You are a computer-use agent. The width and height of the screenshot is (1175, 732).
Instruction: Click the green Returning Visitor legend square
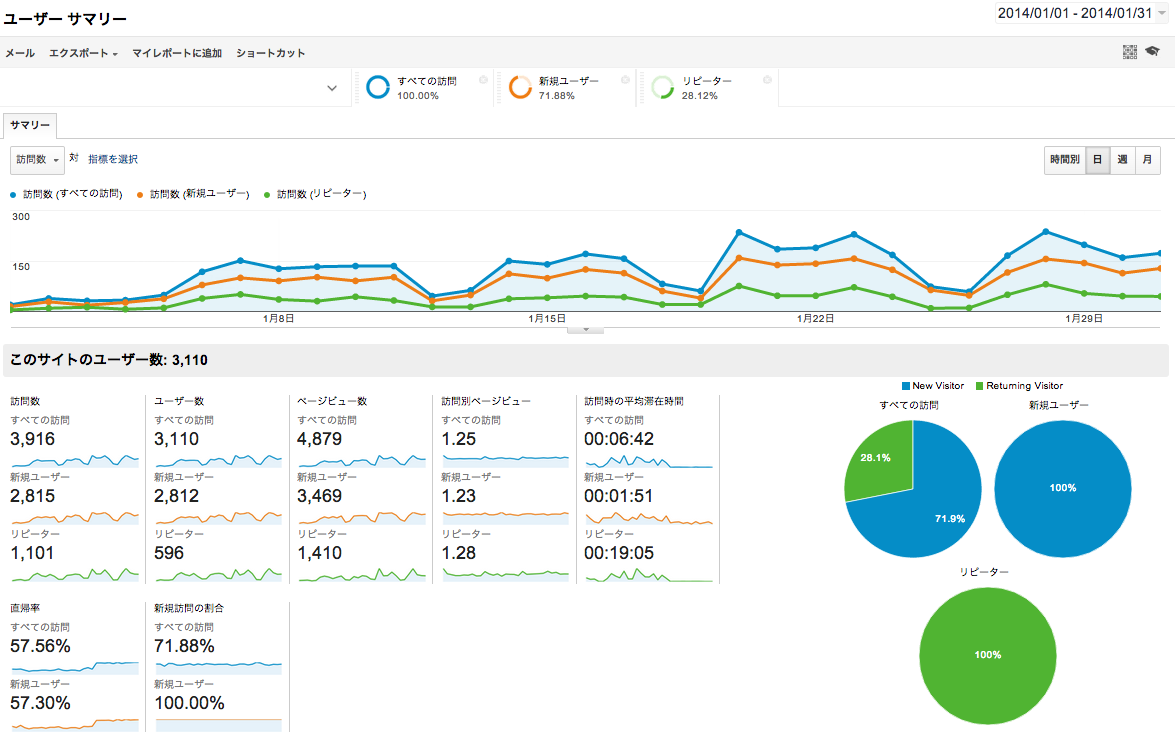coord(979,386)
